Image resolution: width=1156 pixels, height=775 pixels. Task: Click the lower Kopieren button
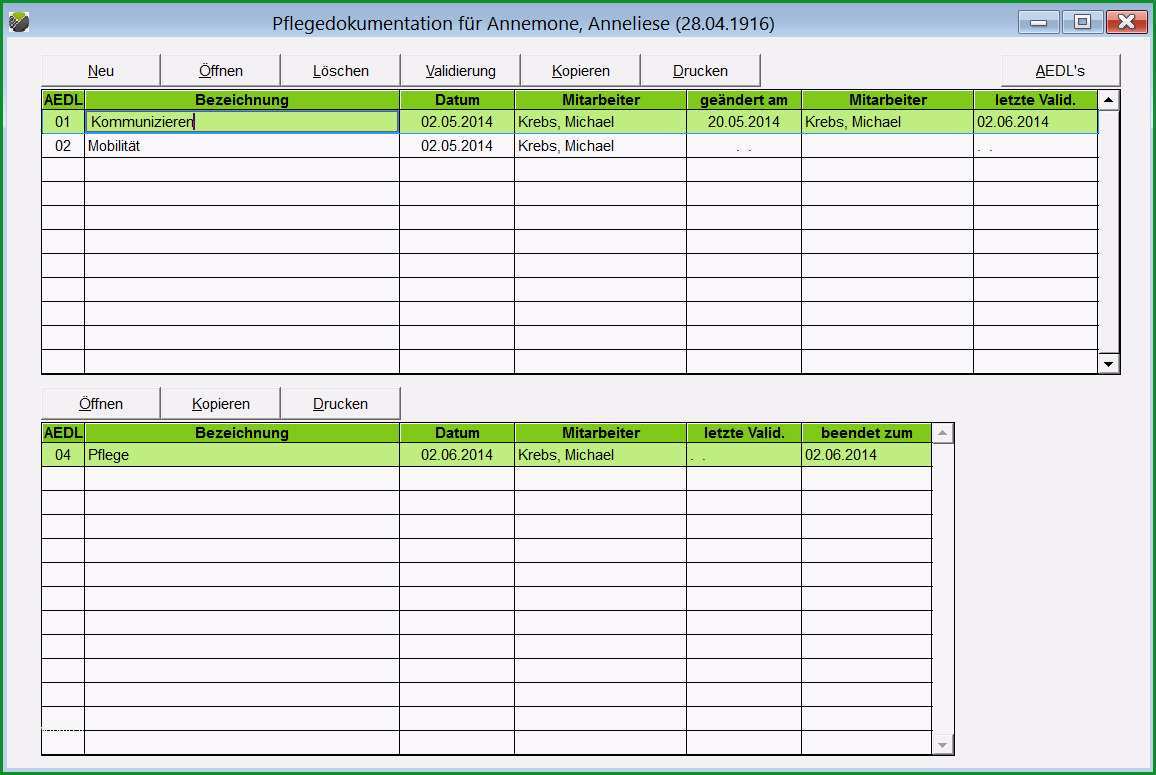tap(220, 404)
